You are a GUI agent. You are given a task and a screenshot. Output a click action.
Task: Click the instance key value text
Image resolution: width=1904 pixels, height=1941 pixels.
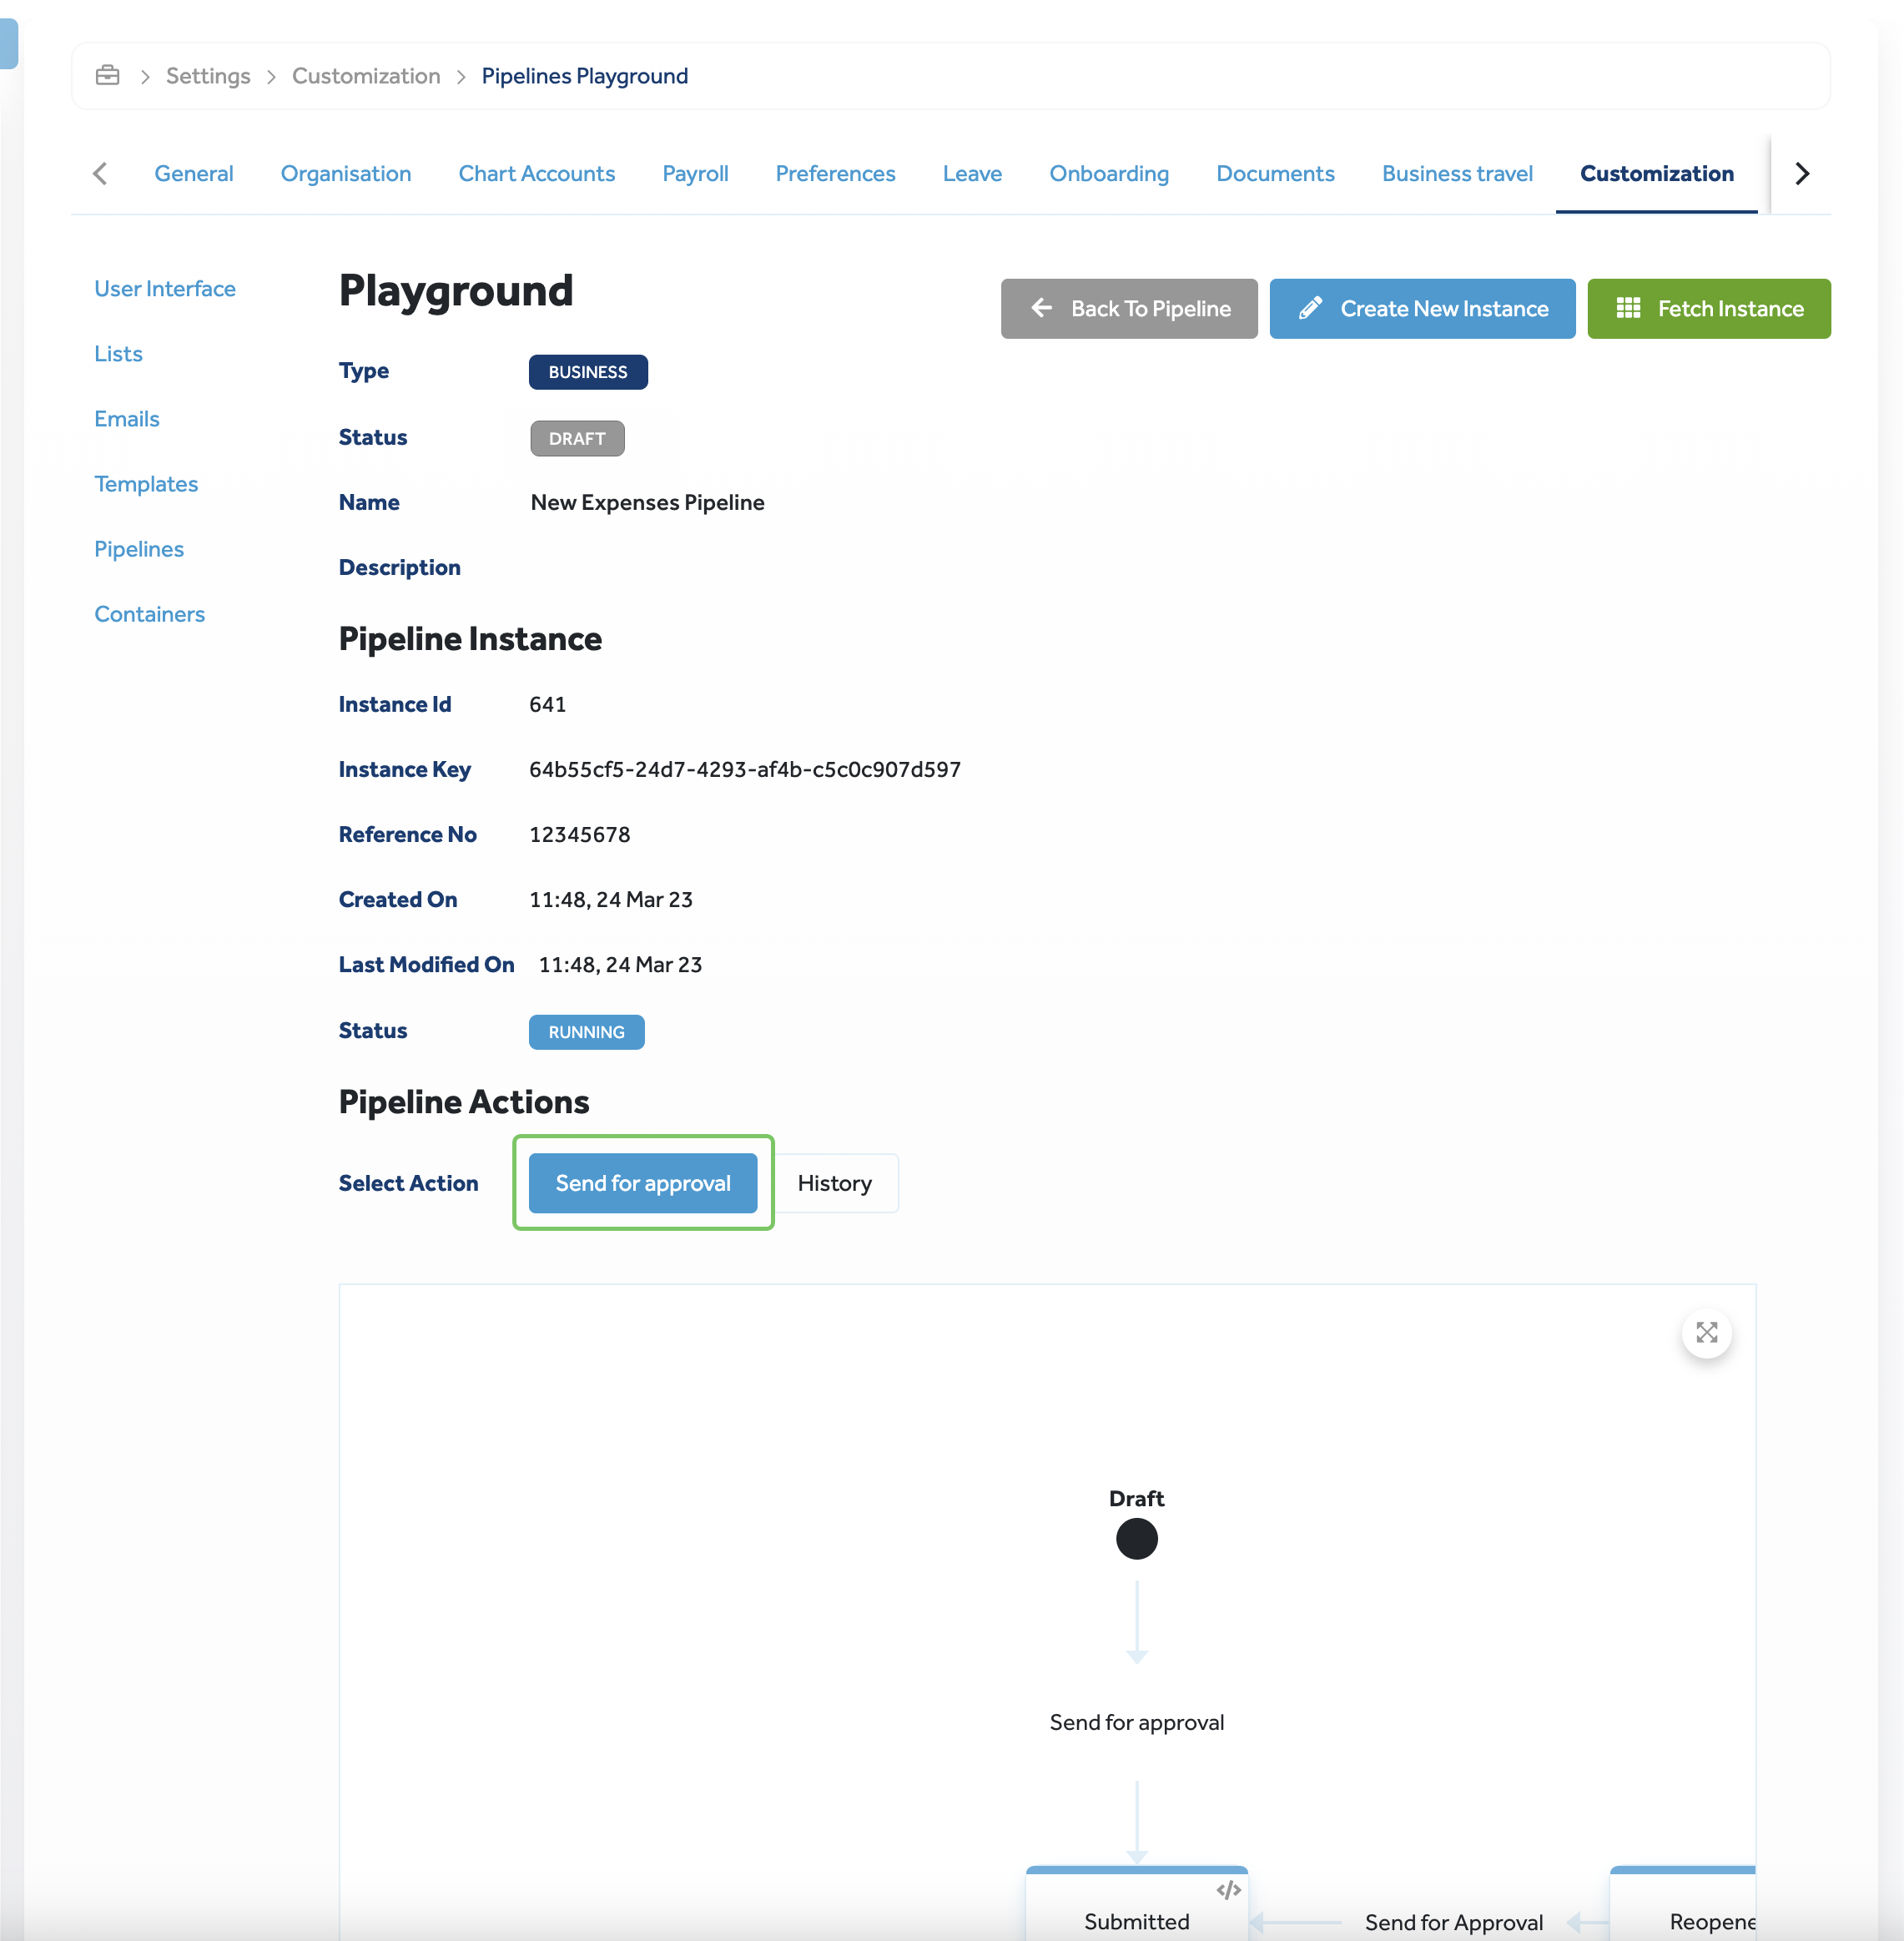point(744,770)
